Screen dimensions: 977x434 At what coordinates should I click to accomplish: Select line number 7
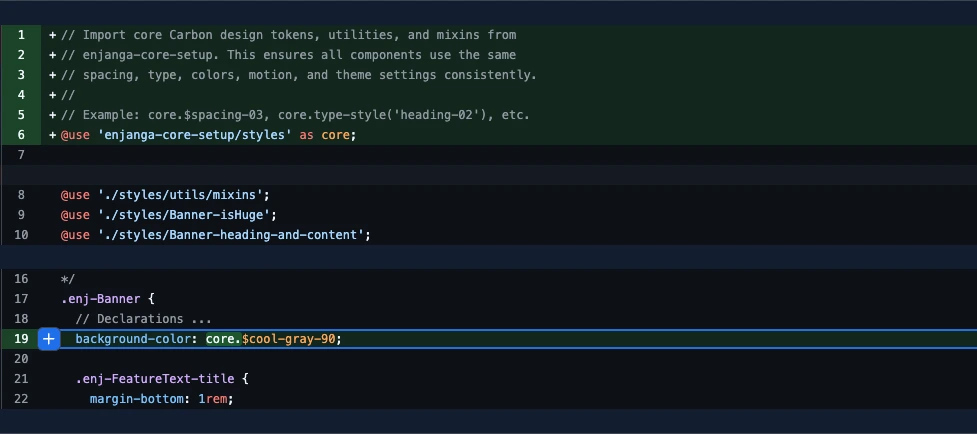[x=21, y=154]
